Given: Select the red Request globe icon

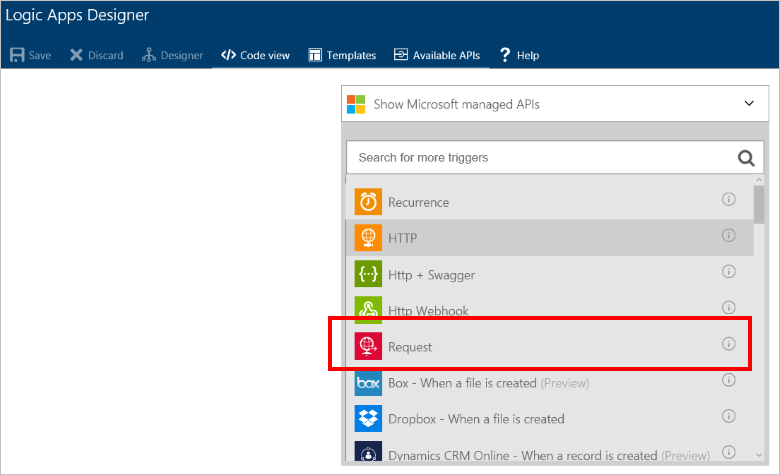Looking at the screenshot, I should point(368,346).
